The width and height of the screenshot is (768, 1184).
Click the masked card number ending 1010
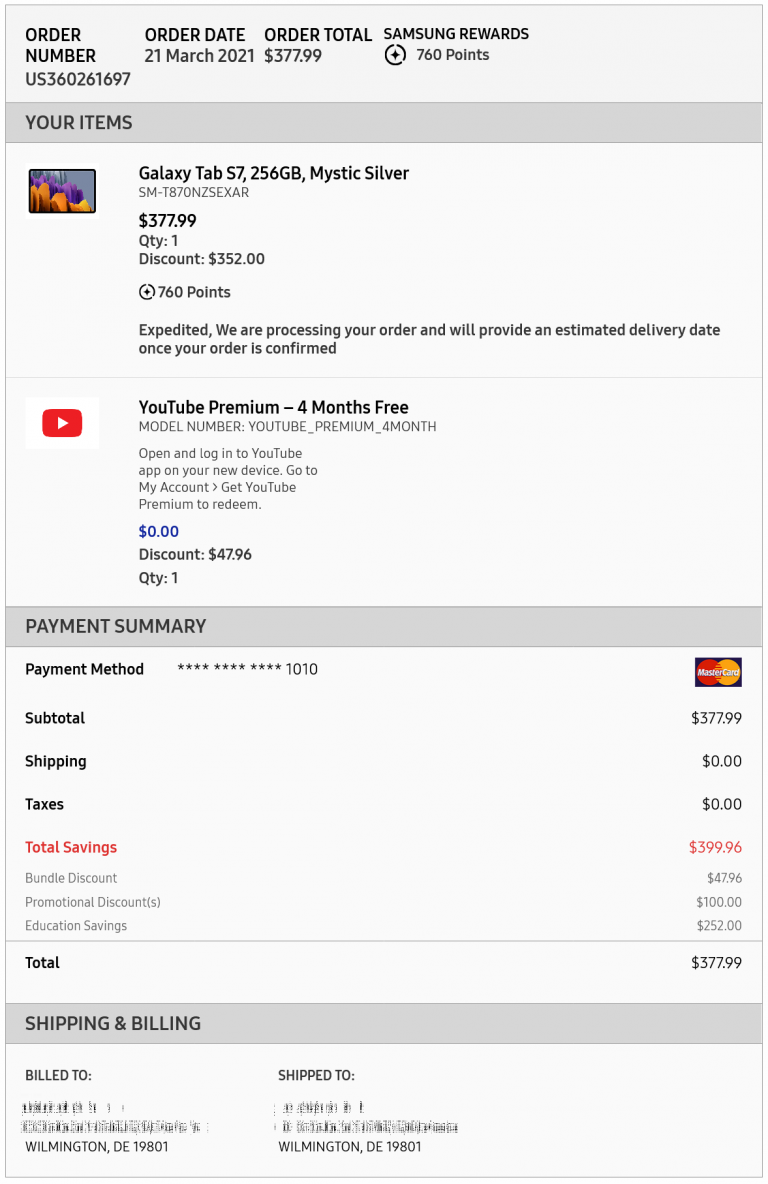[248, 669]
